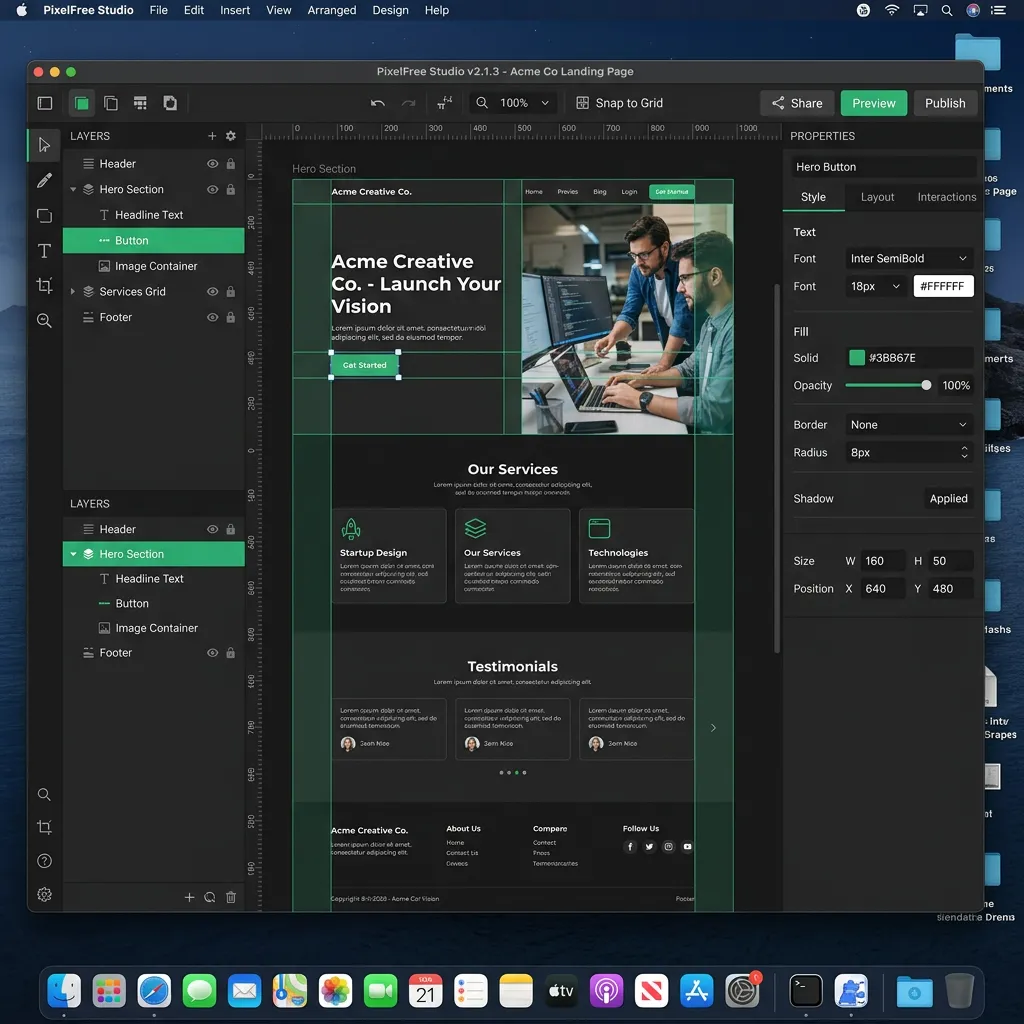Open the Edit menu

coord(193,10)
